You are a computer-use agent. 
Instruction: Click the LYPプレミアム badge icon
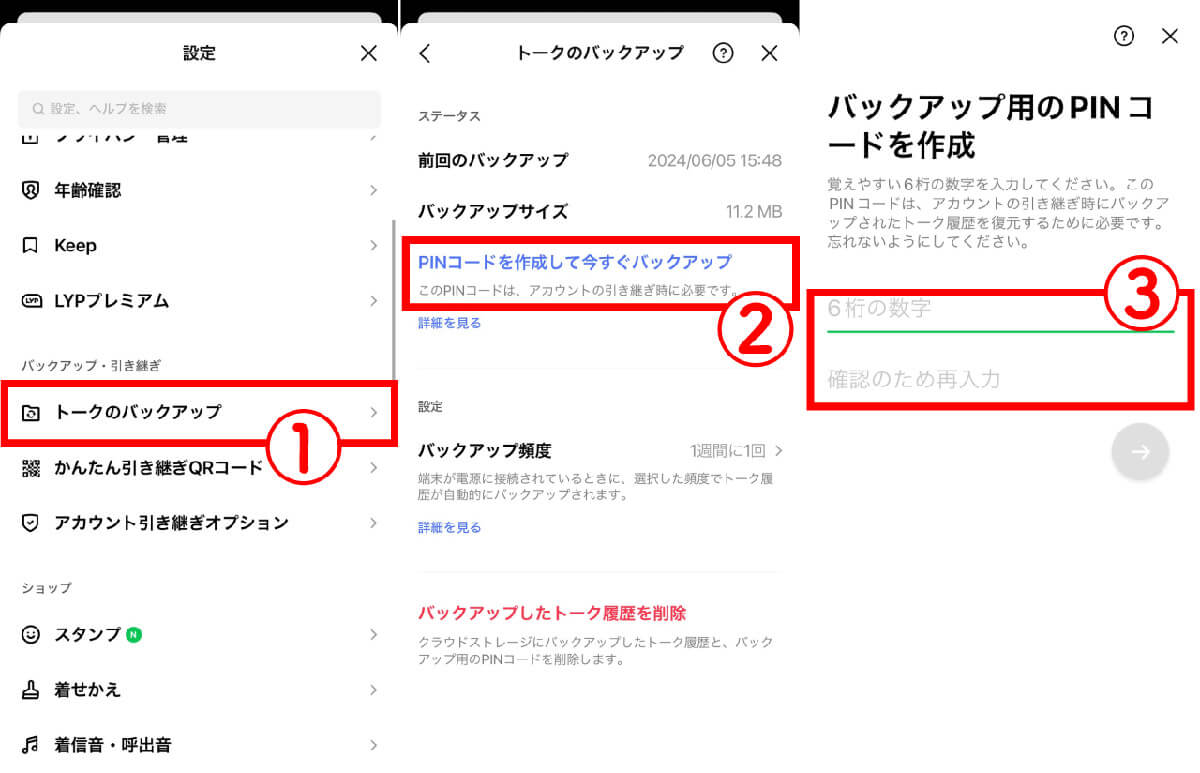pyautogui.click(x=31, y=301)
